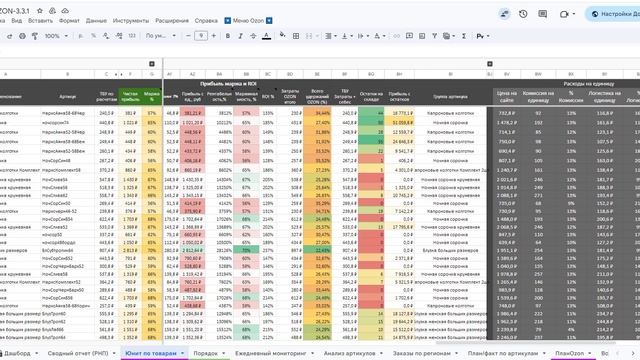The height and width of the screenshot is (360, 640).
Task: Open the zoom level 100% dropdown
Action: [56, 36]
